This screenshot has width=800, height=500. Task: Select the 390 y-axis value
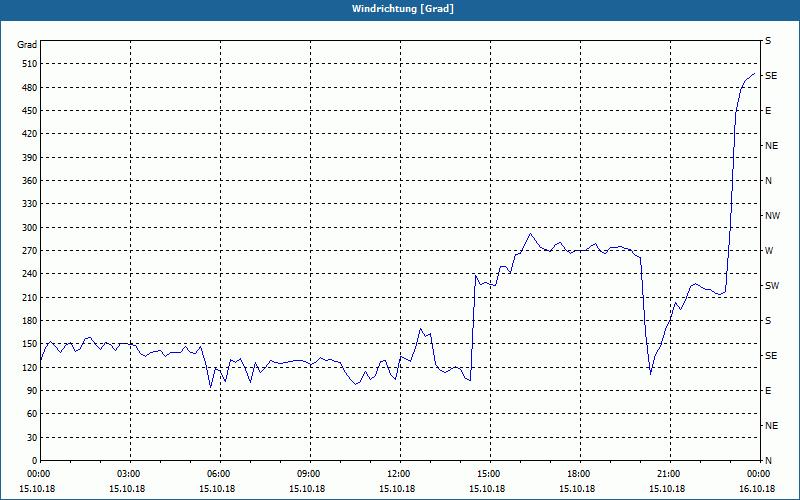point(30,158)
